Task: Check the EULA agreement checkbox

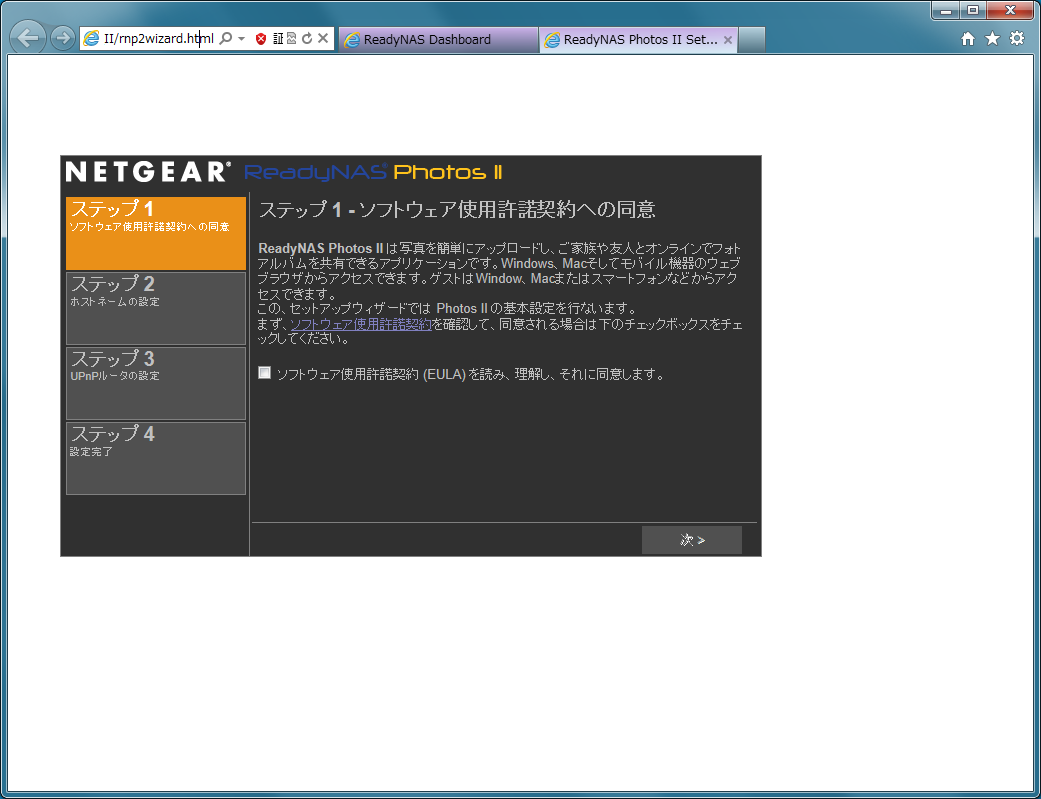Action: (x=265, y=373)
